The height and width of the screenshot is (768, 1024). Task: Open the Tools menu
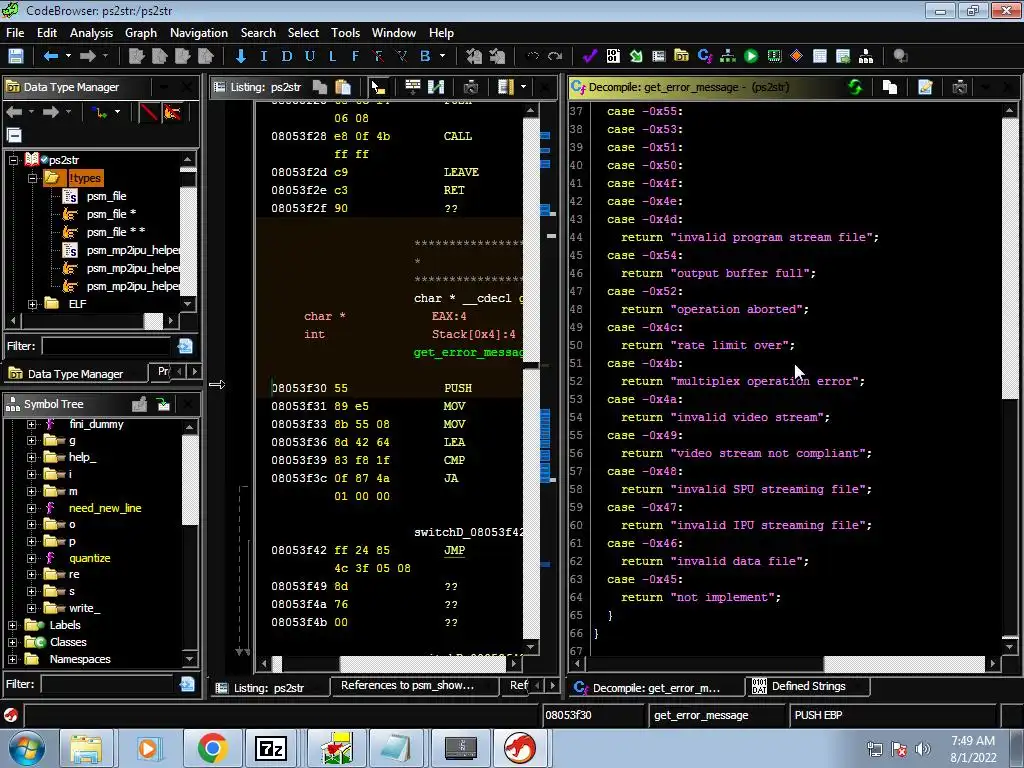click(x=345, y=33)
